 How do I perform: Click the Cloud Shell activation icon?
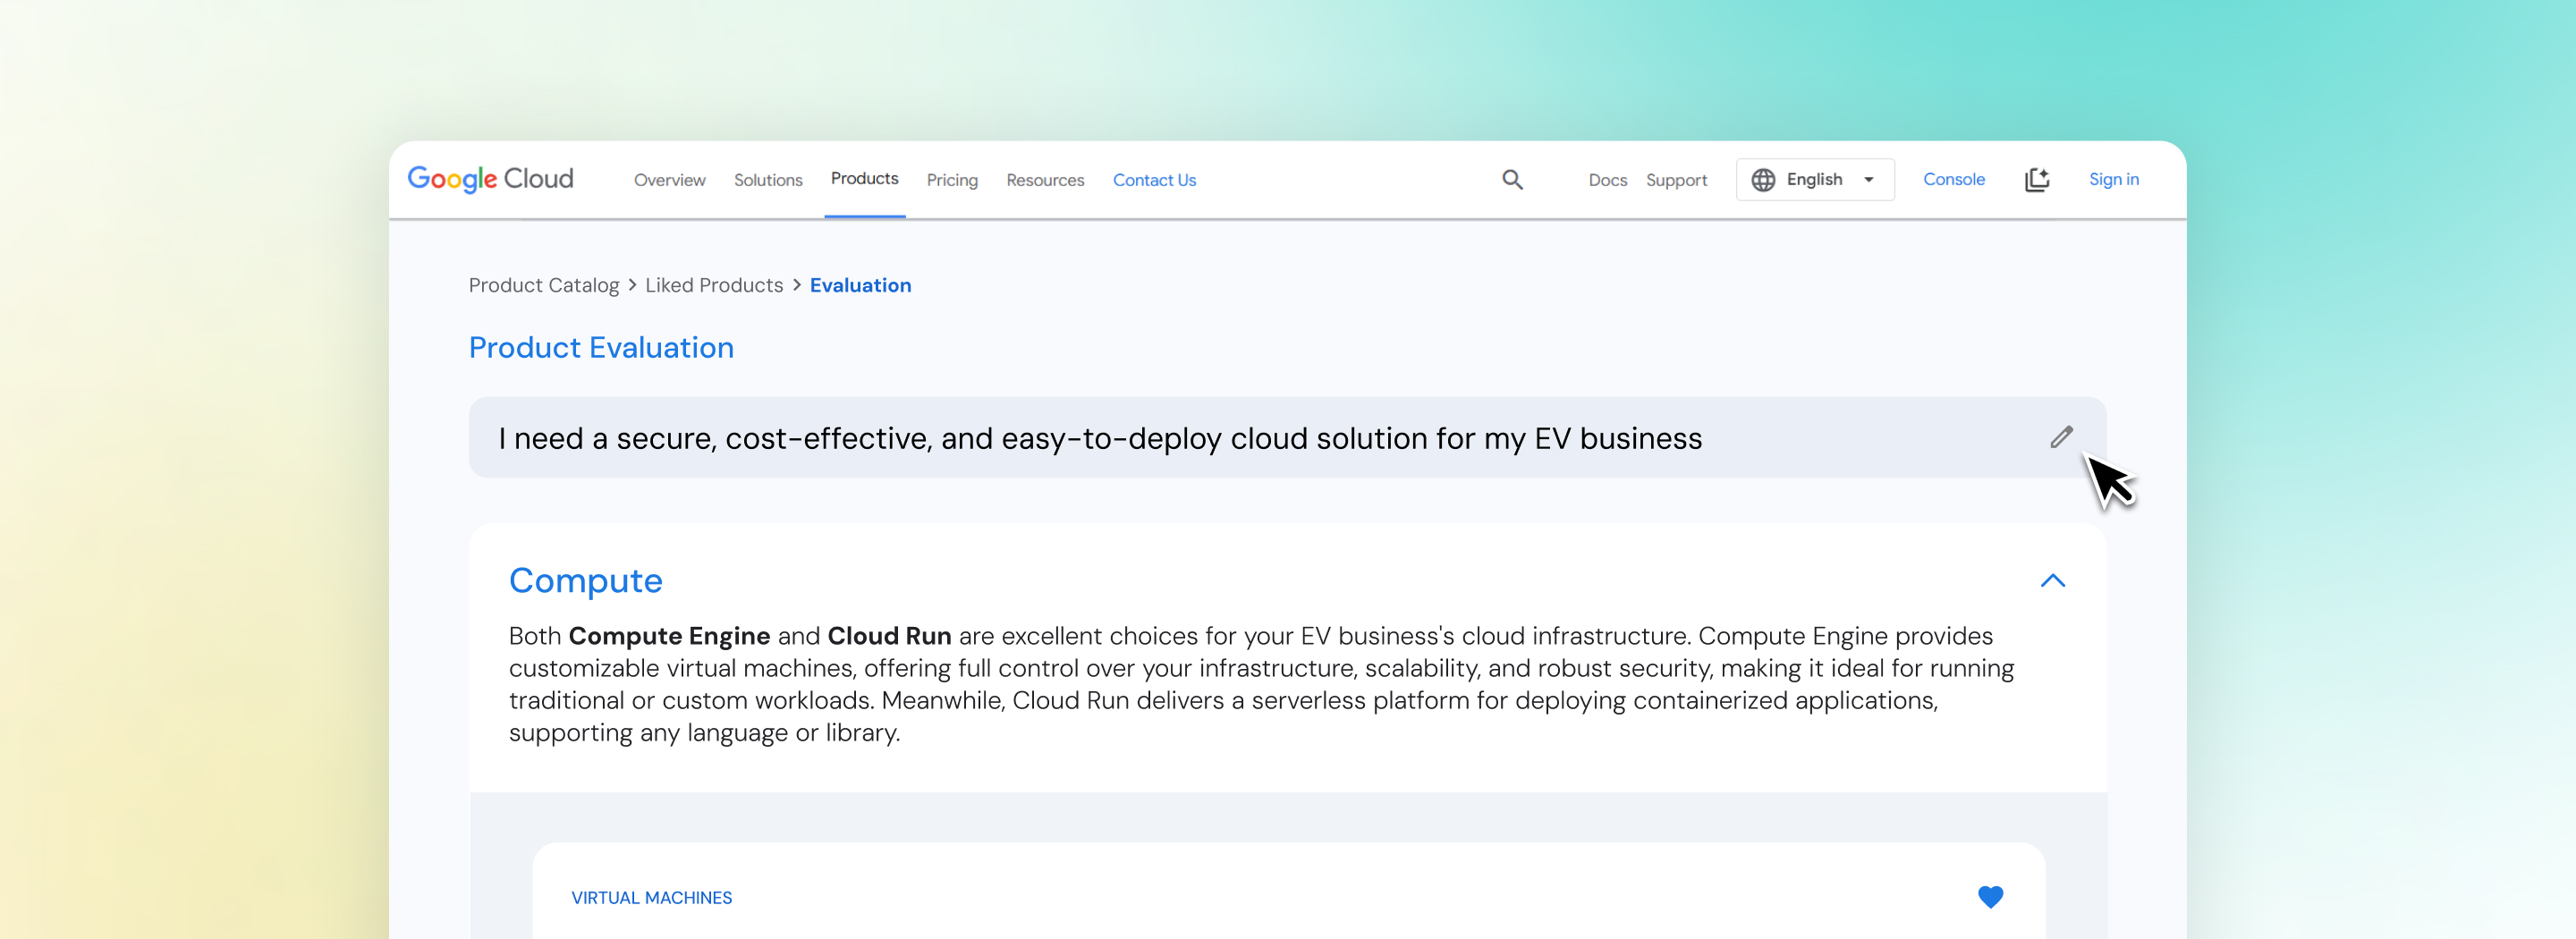[x=2037, y=180]
